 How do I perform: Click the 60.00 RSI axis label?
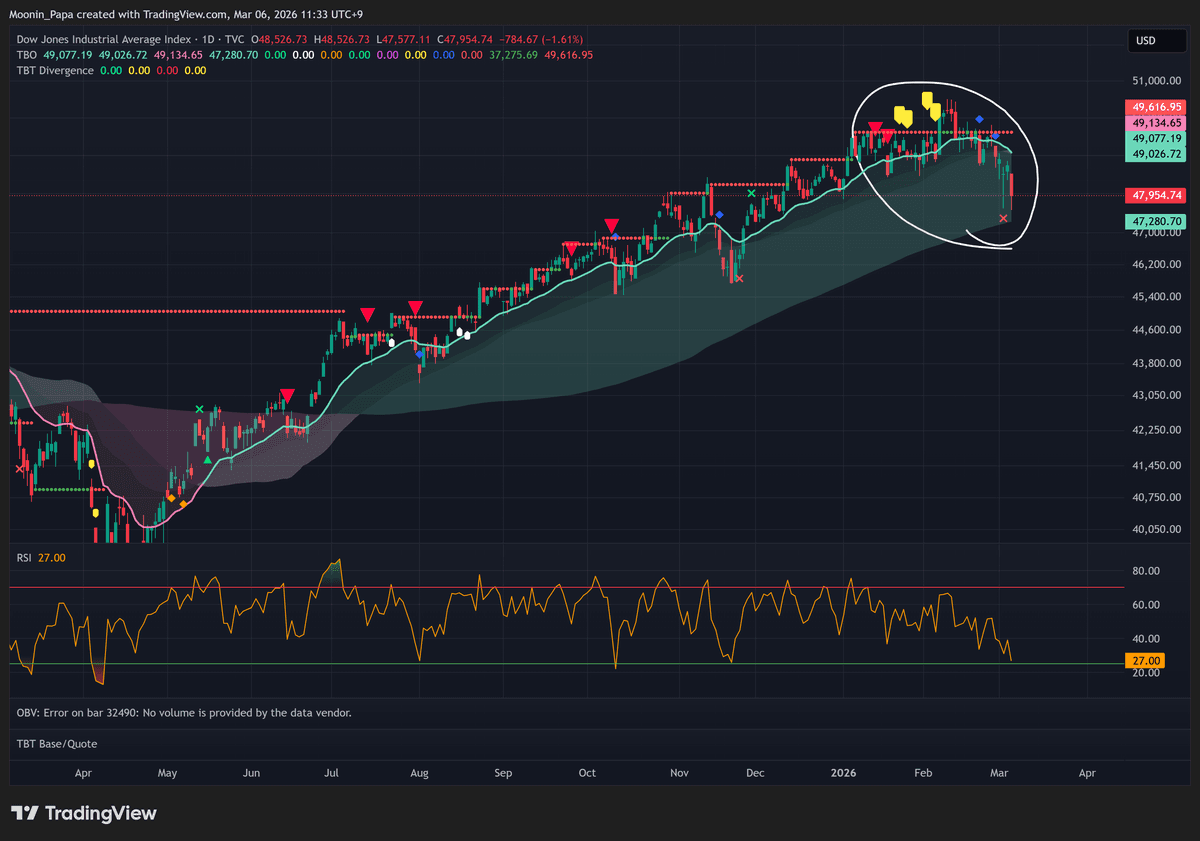click(1146, 605)
